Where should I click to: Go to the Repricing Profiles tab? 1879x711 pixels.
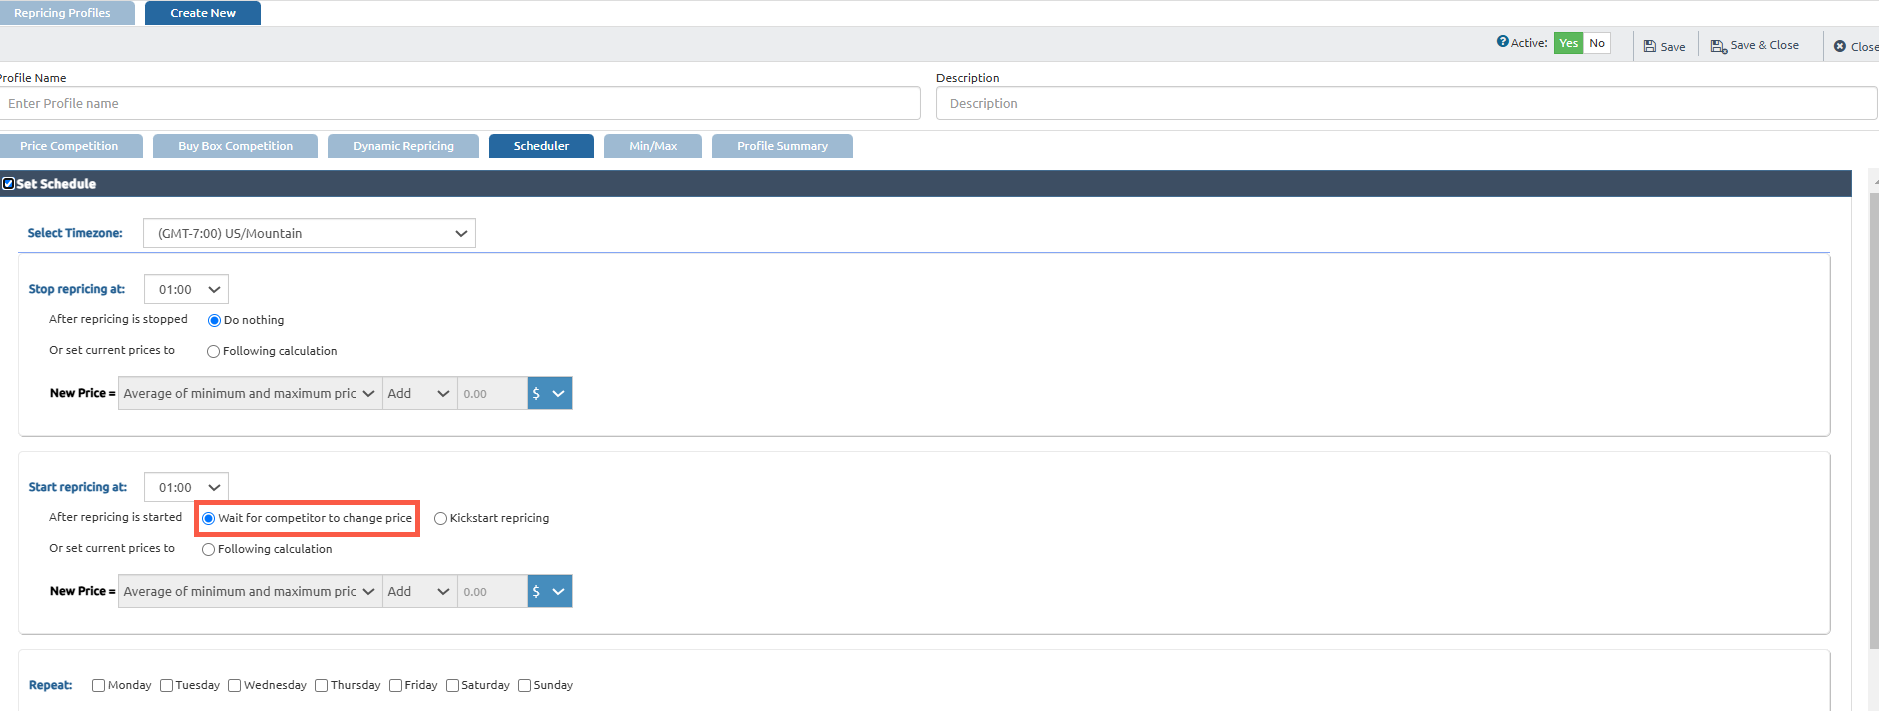pyautogui.click(x=63, y=13)
